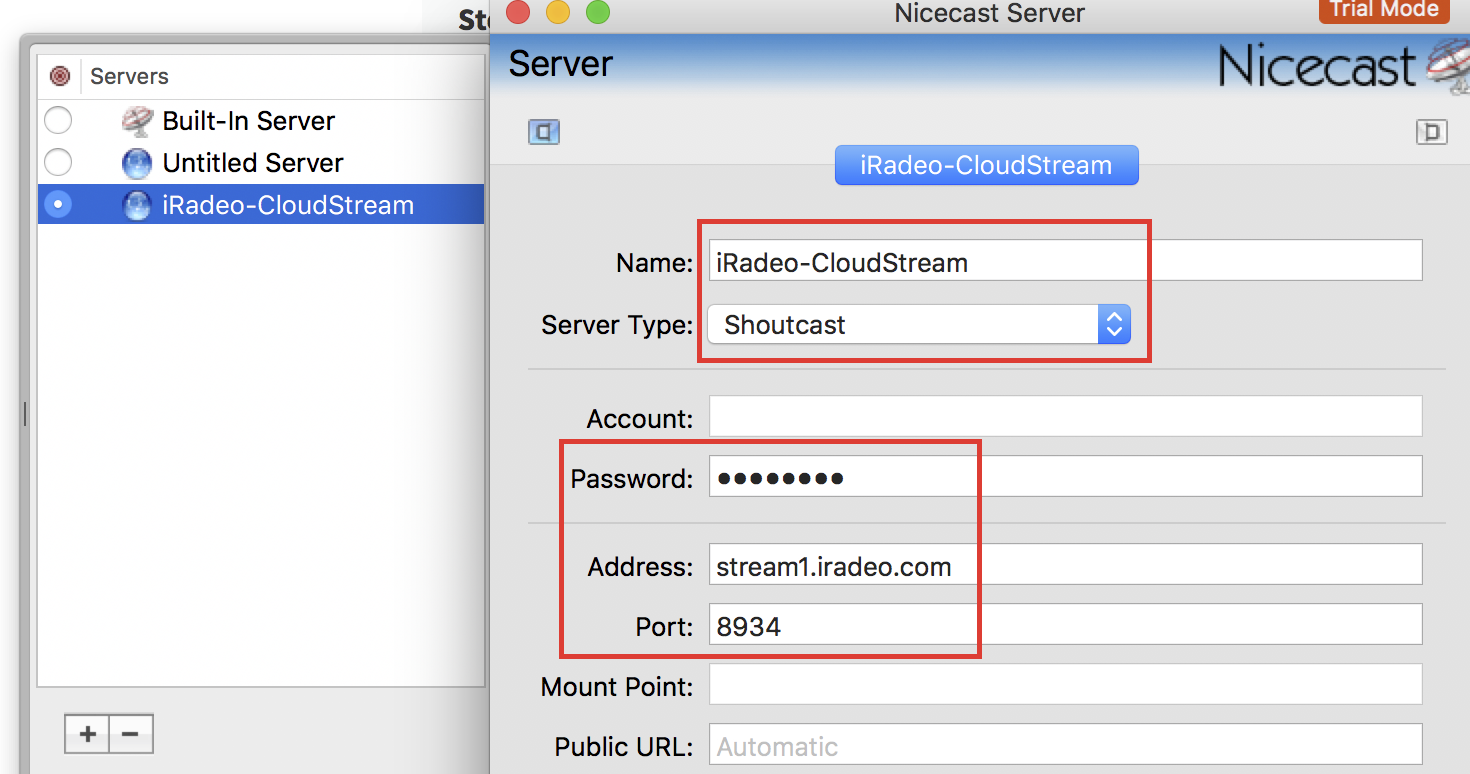Click into the Address field
Viewport: 1470px width, 774px height.
(1066, 565)
